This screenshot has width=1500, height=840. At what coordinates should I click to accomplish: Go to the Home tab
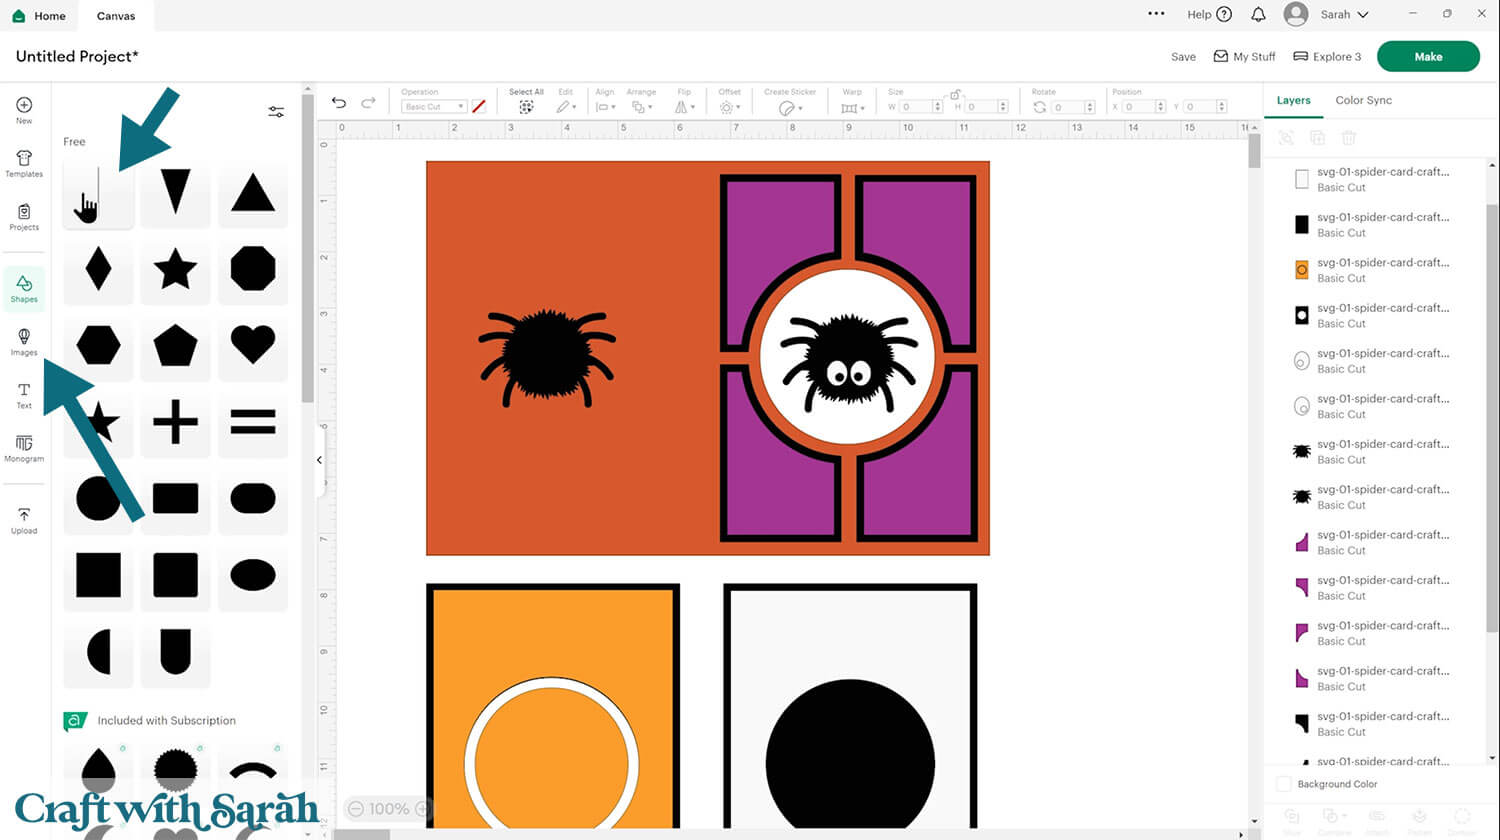click(40, 15)
